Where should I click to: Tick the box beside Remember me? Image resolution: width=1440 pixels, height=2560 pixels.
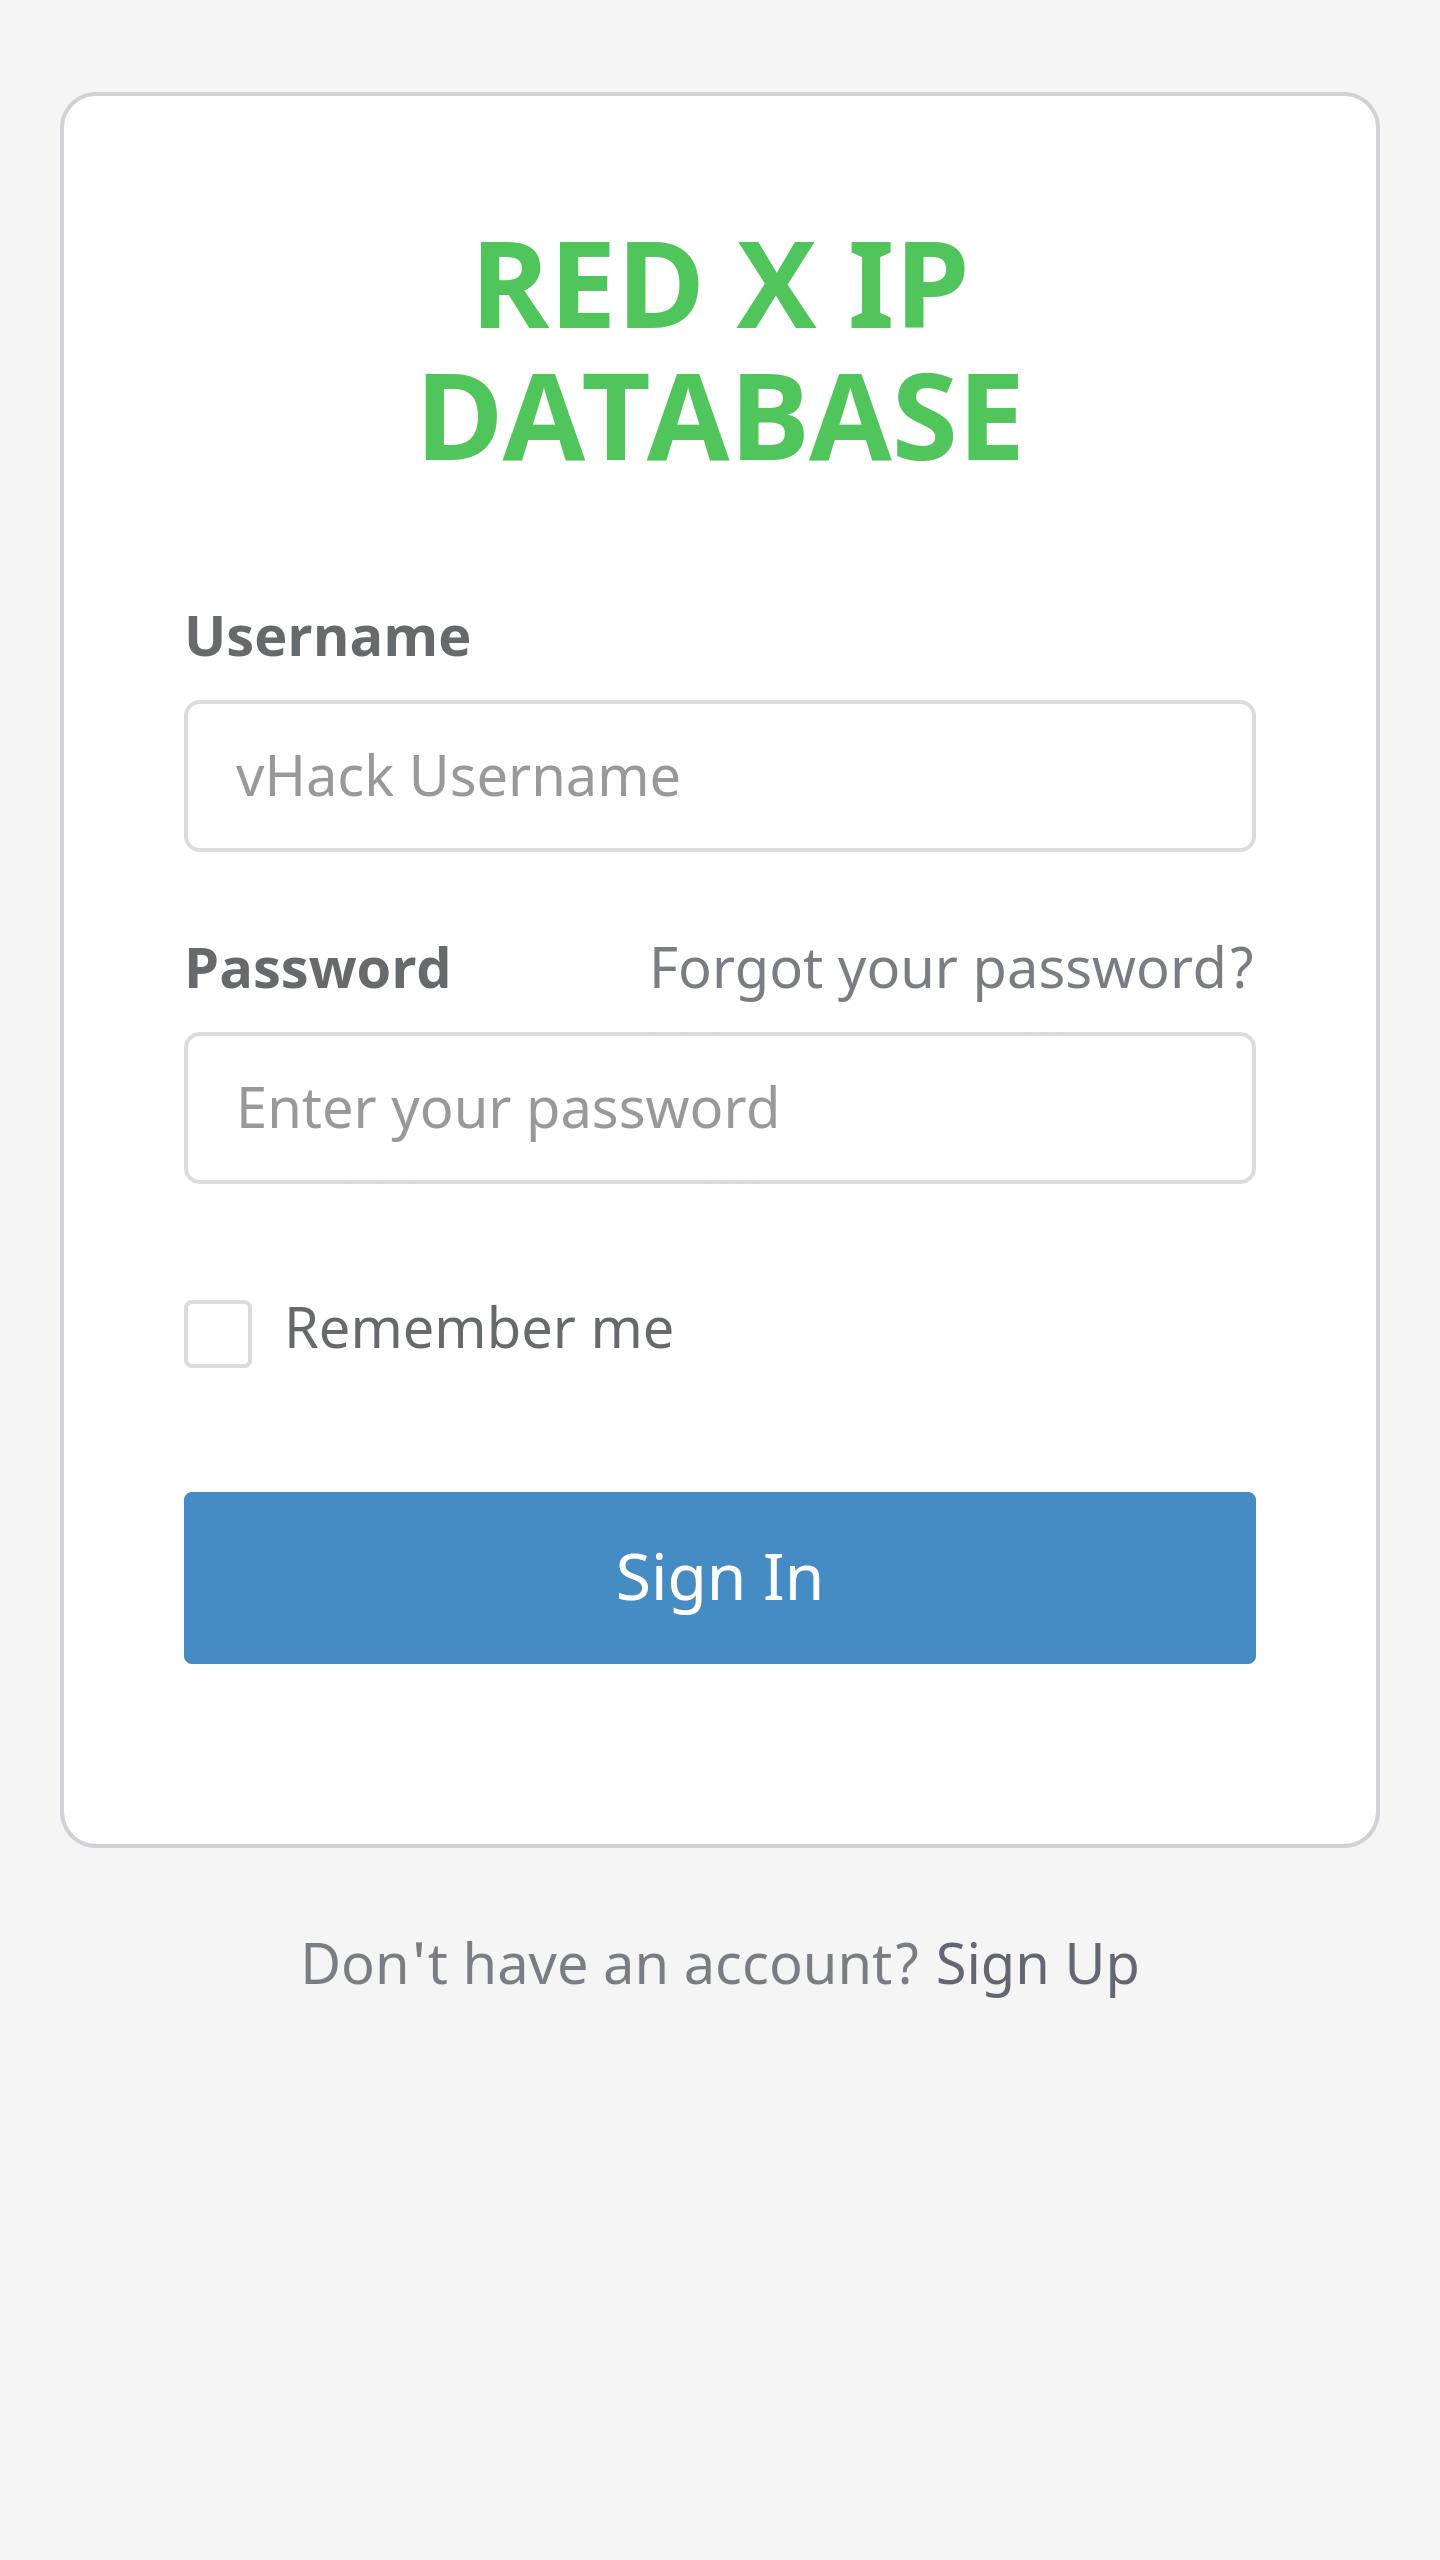218,1333
